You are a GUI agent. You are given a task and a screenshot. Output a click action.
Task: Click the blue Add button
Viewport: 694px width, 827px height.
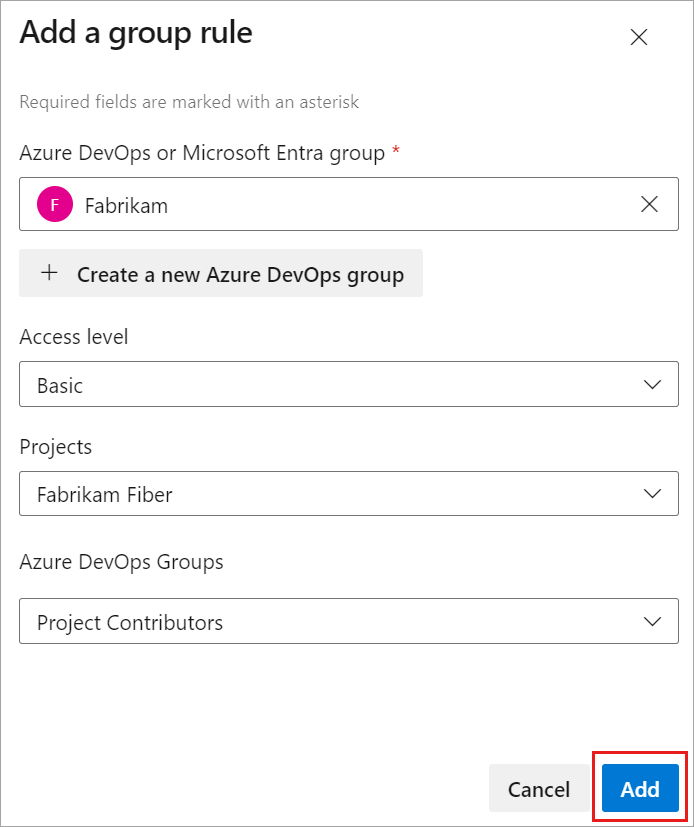click(640, 789)
